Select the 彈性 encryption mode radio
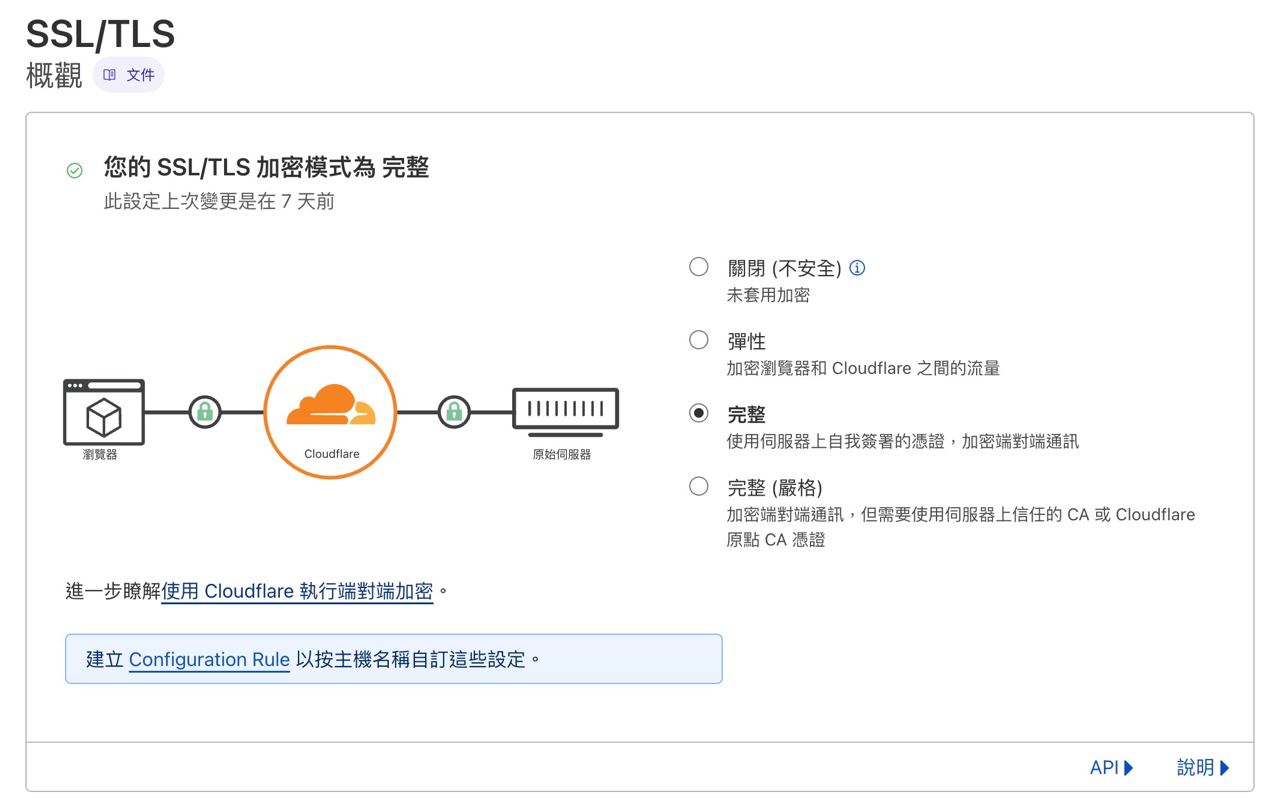Viewport: 1280px width, 803px height. (x=699, y=340)
